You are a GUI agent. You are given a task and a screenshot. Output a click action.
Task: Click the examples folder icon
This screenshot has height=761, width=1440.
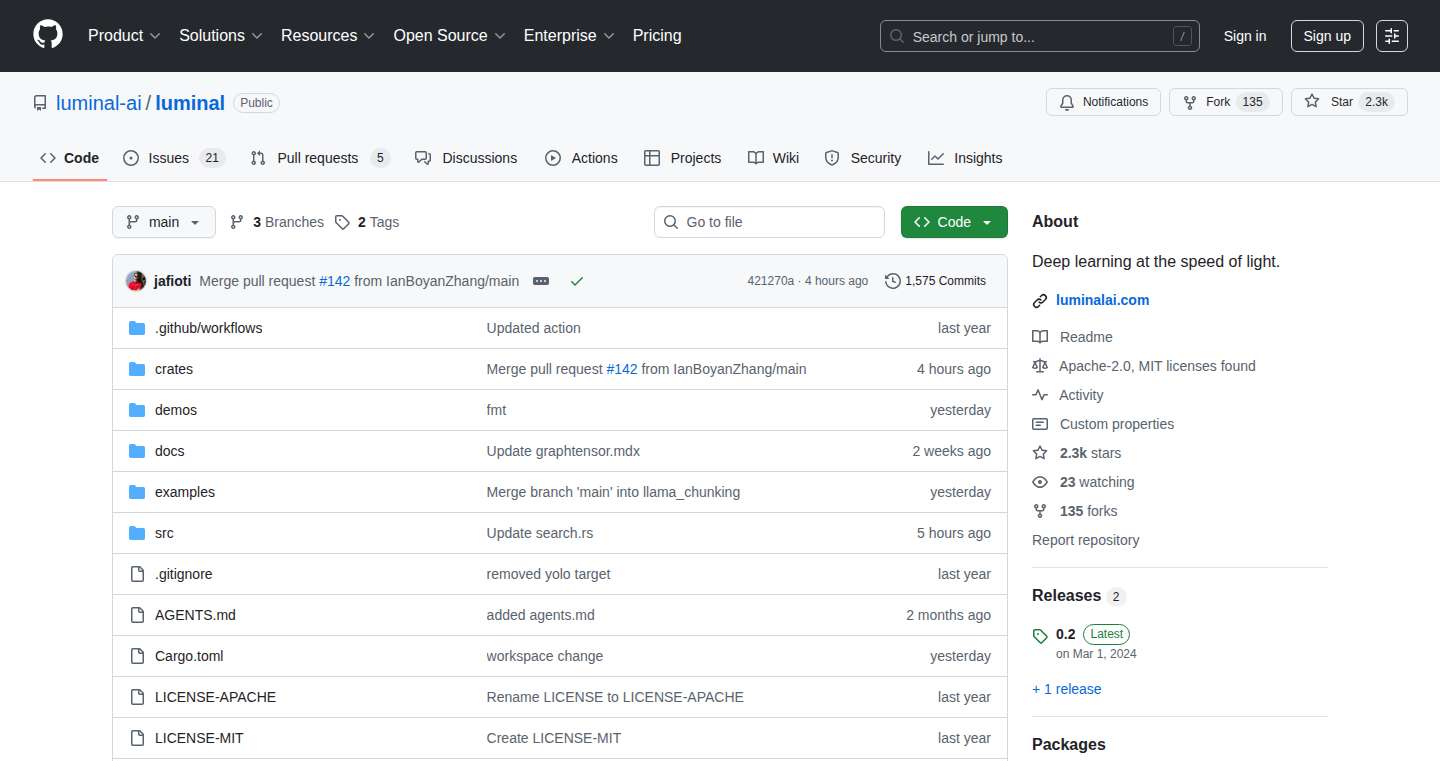(x=137, y=492)
